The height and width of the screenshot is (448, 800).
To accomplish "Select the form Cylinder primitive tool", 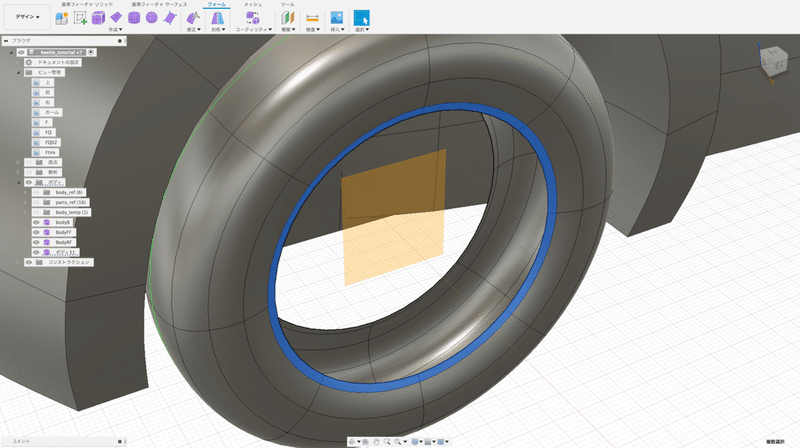I will [134, 18].
